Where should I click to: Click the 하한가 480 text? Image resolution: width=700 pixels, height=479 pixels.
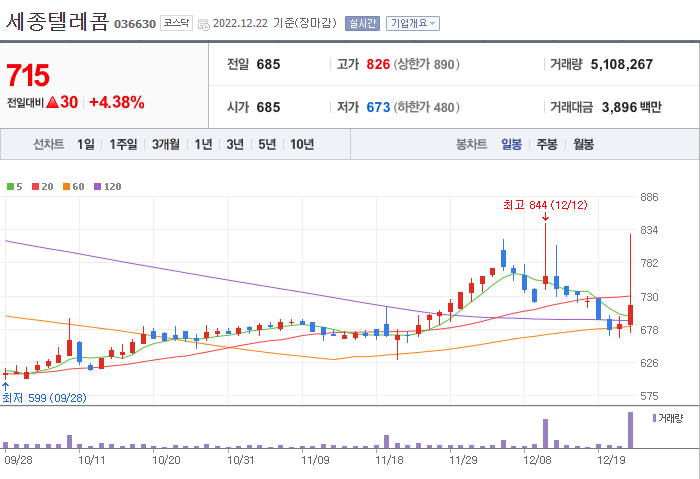point(426,107)
